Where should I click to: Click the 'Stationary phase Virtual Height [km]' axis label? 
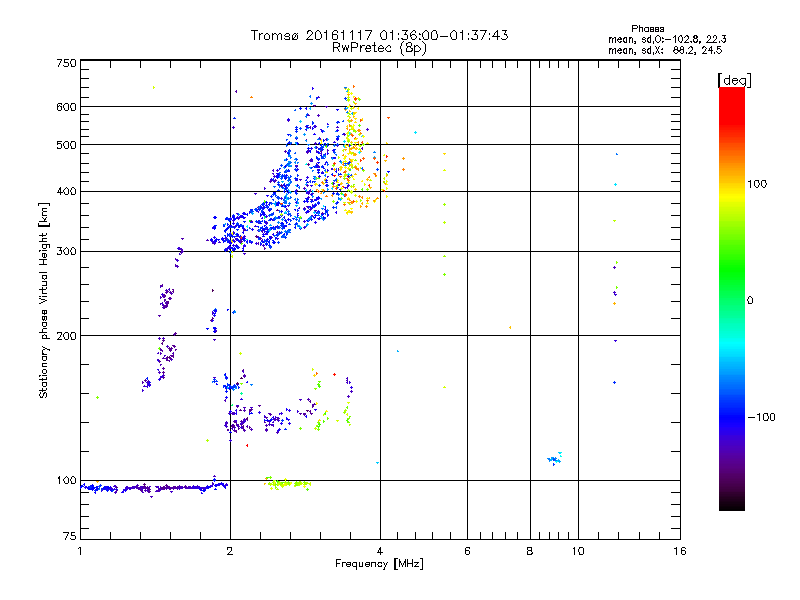pyautogui.click(x=43, y=300)
